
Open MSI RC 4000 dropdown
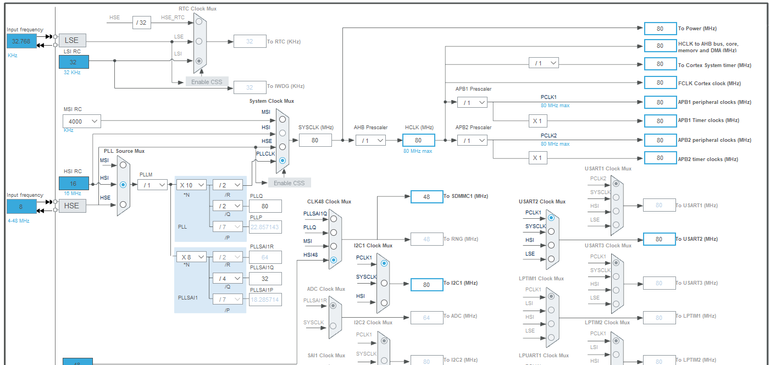pos(82,120)
